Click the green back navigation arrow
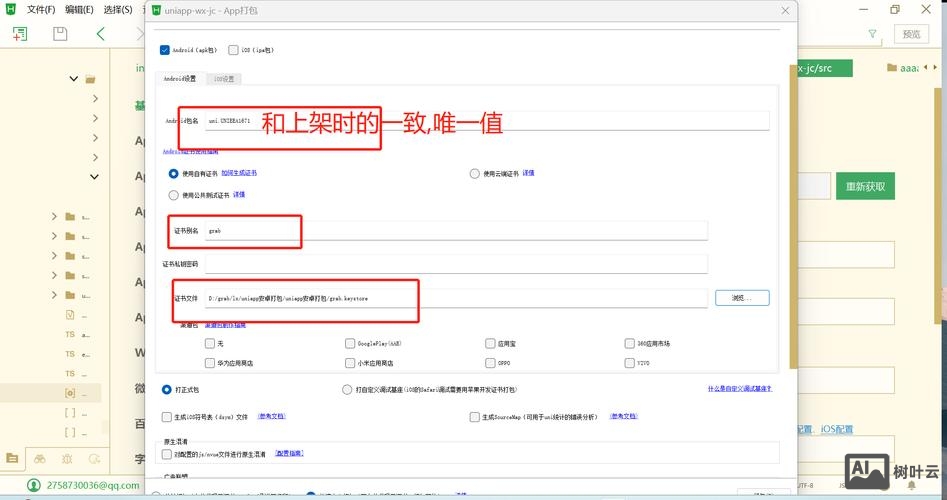This screenshot has width=947, height=500. click(x=101, y=33)
